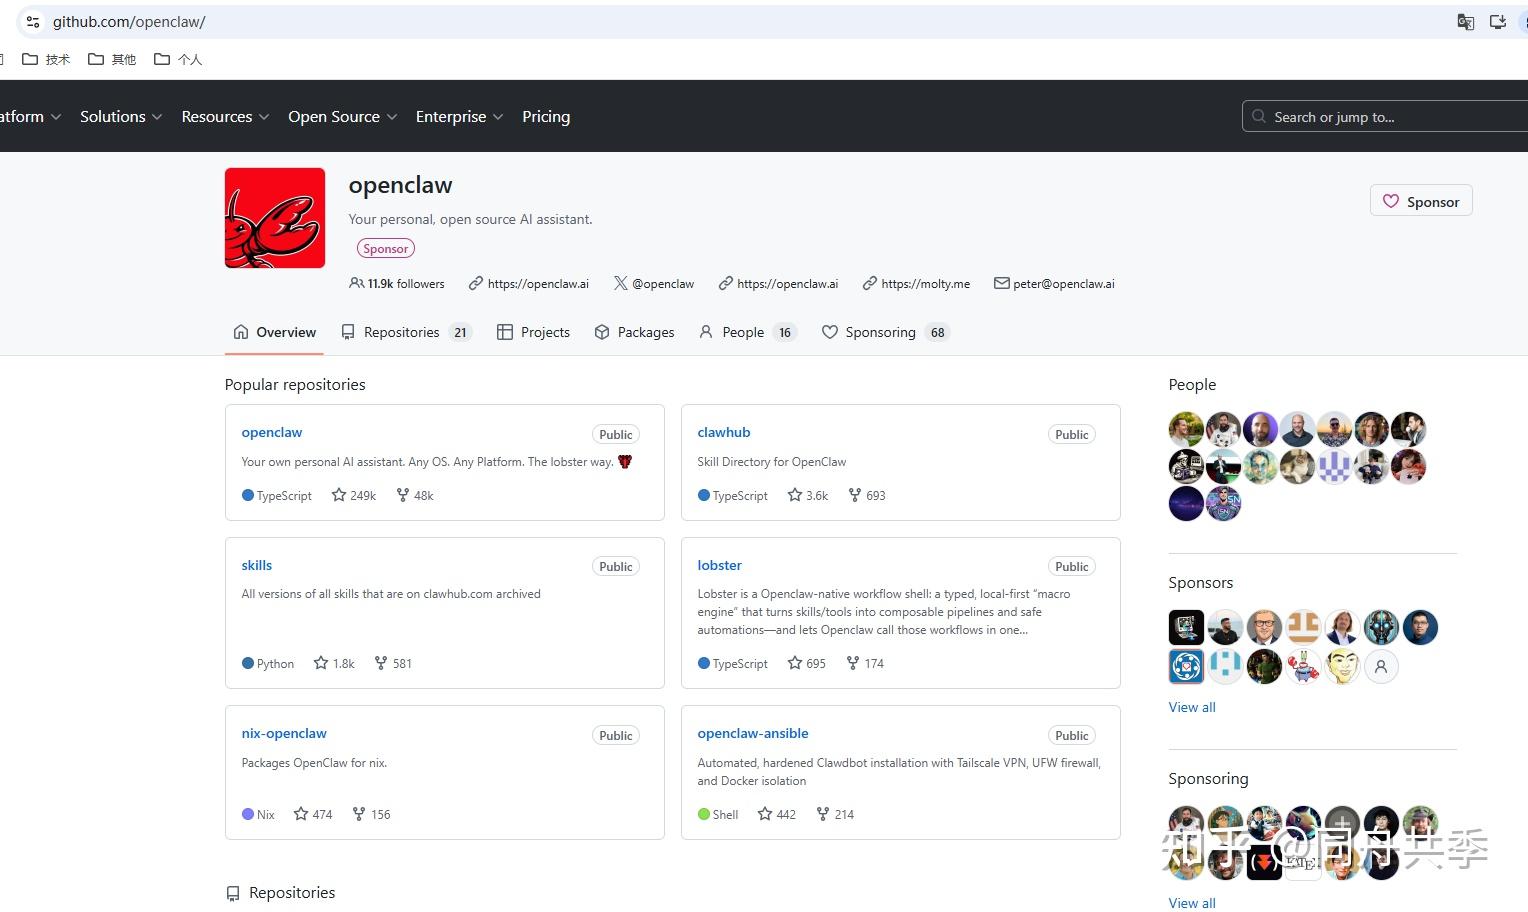The image size is (1528, 912).
Task: Click the install app icon in address bar
Action: click(1498, 22)
